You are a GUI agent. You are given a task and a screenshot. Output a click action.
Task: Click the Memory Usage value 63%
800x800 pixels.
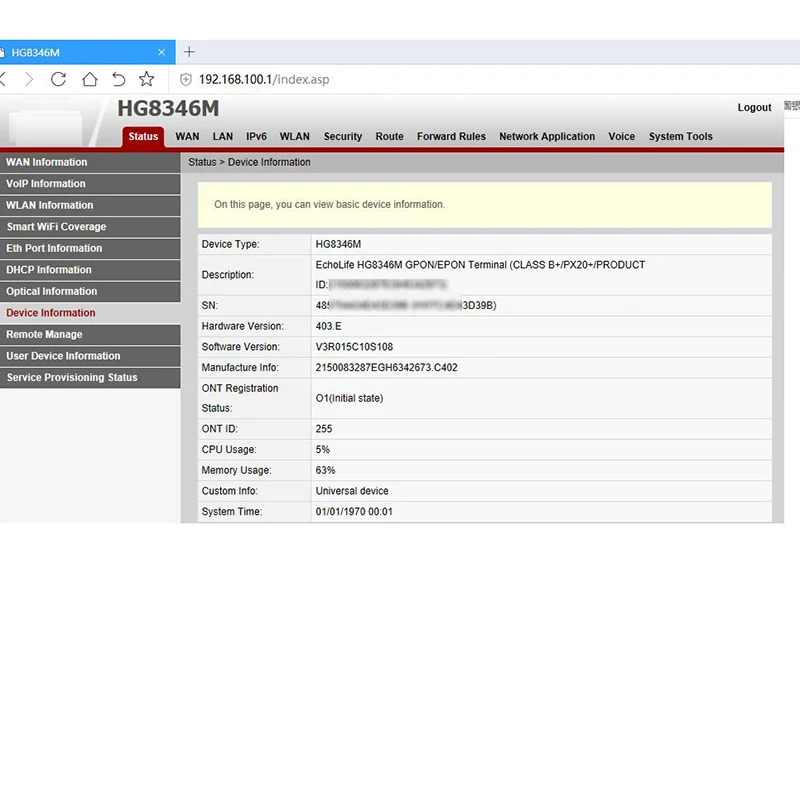pyautogui.click(x=325, y=470)
